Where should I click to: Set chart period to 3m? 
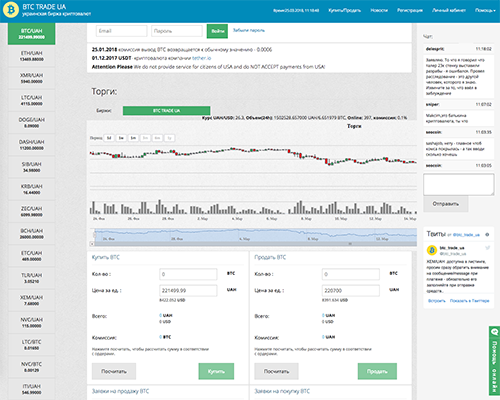coord(145,138)
